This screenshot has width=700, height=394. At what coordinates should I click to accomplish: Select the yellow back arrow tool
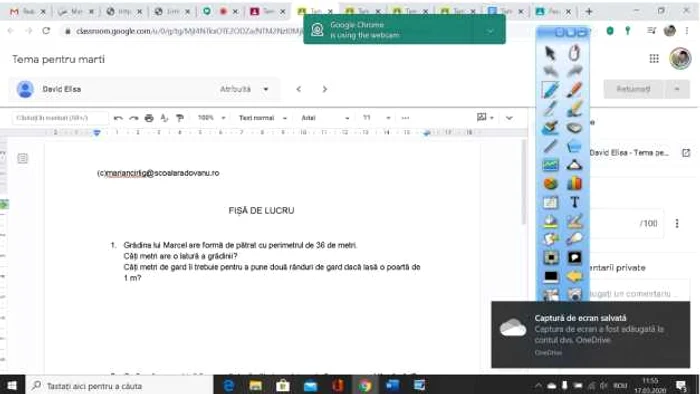pos(574,277)
